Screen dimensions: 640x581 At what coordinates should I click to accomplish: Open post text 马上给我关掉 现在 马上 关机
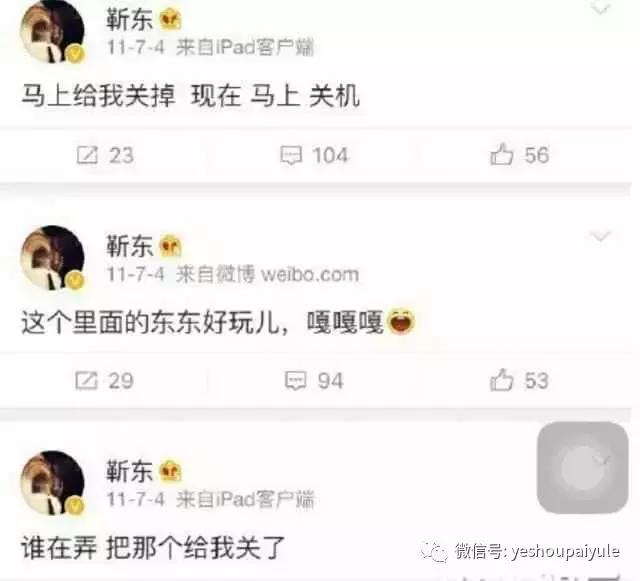click(x=191, y=96)
